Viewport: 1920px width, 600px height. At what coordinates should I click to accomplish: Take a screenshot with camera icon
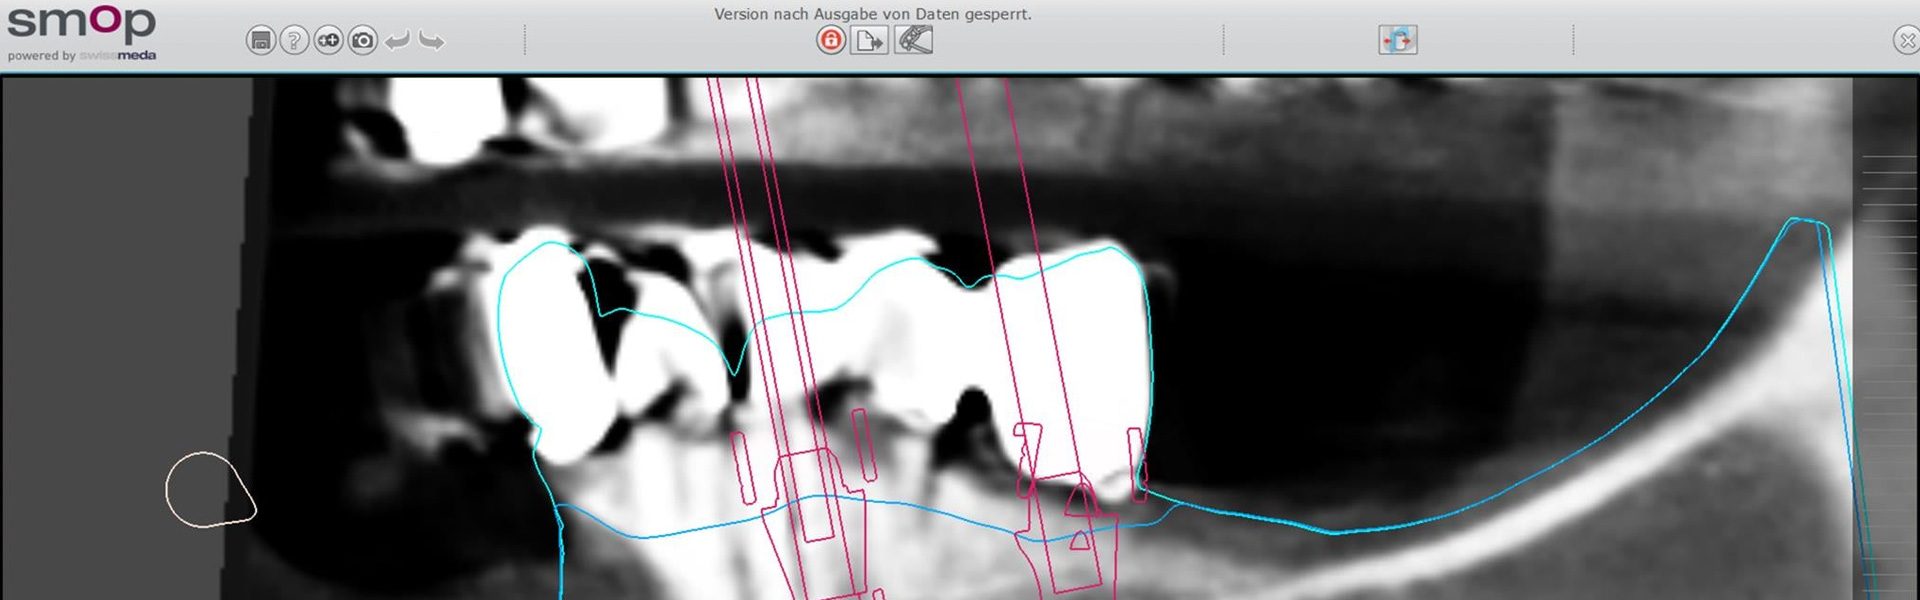point(363,40)
